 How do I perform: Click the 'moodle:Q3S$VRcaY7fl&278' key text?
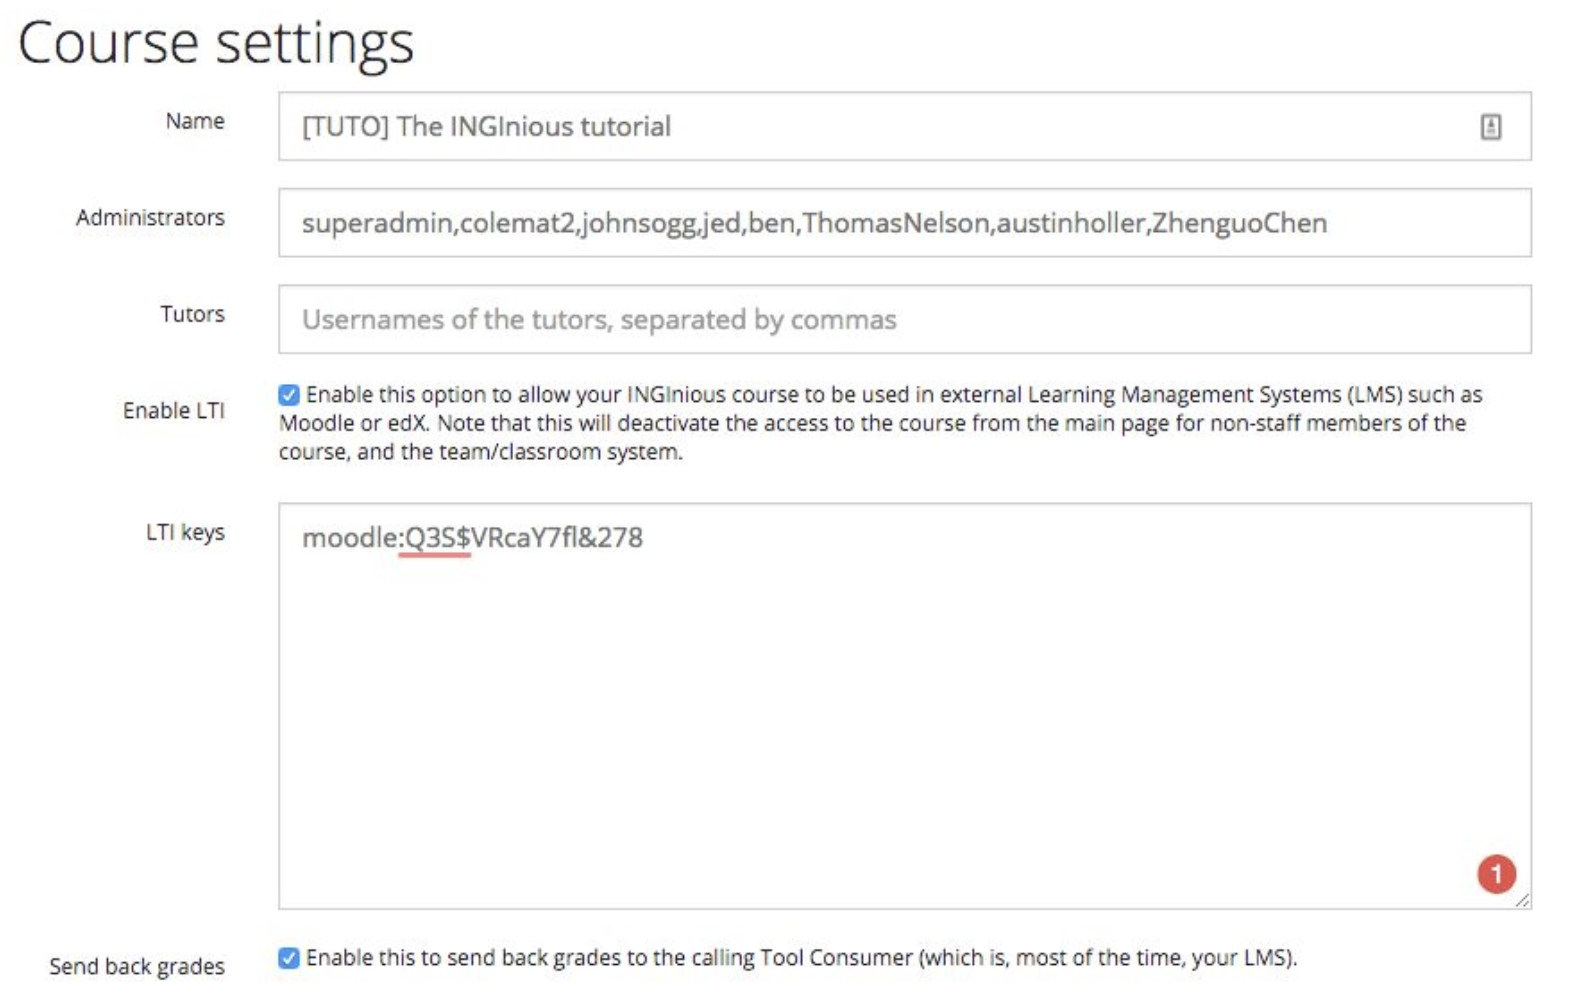click(x=472, y=538)
